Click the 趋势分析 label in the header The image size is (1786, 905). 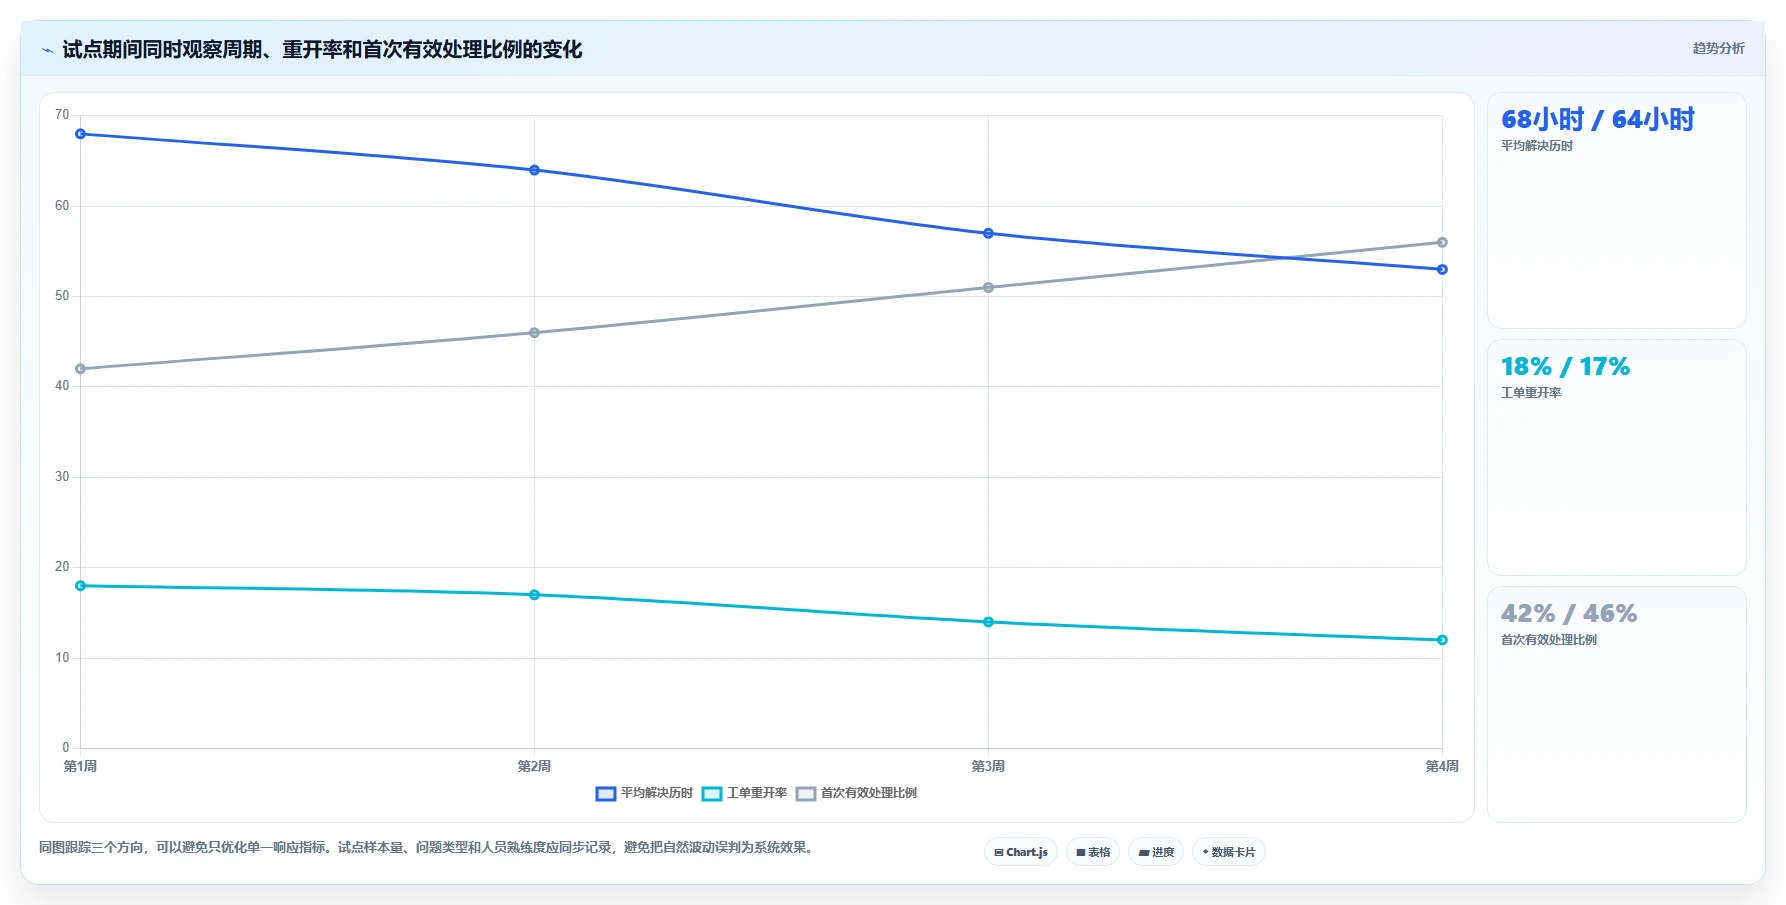click(x=1718, y=48)
